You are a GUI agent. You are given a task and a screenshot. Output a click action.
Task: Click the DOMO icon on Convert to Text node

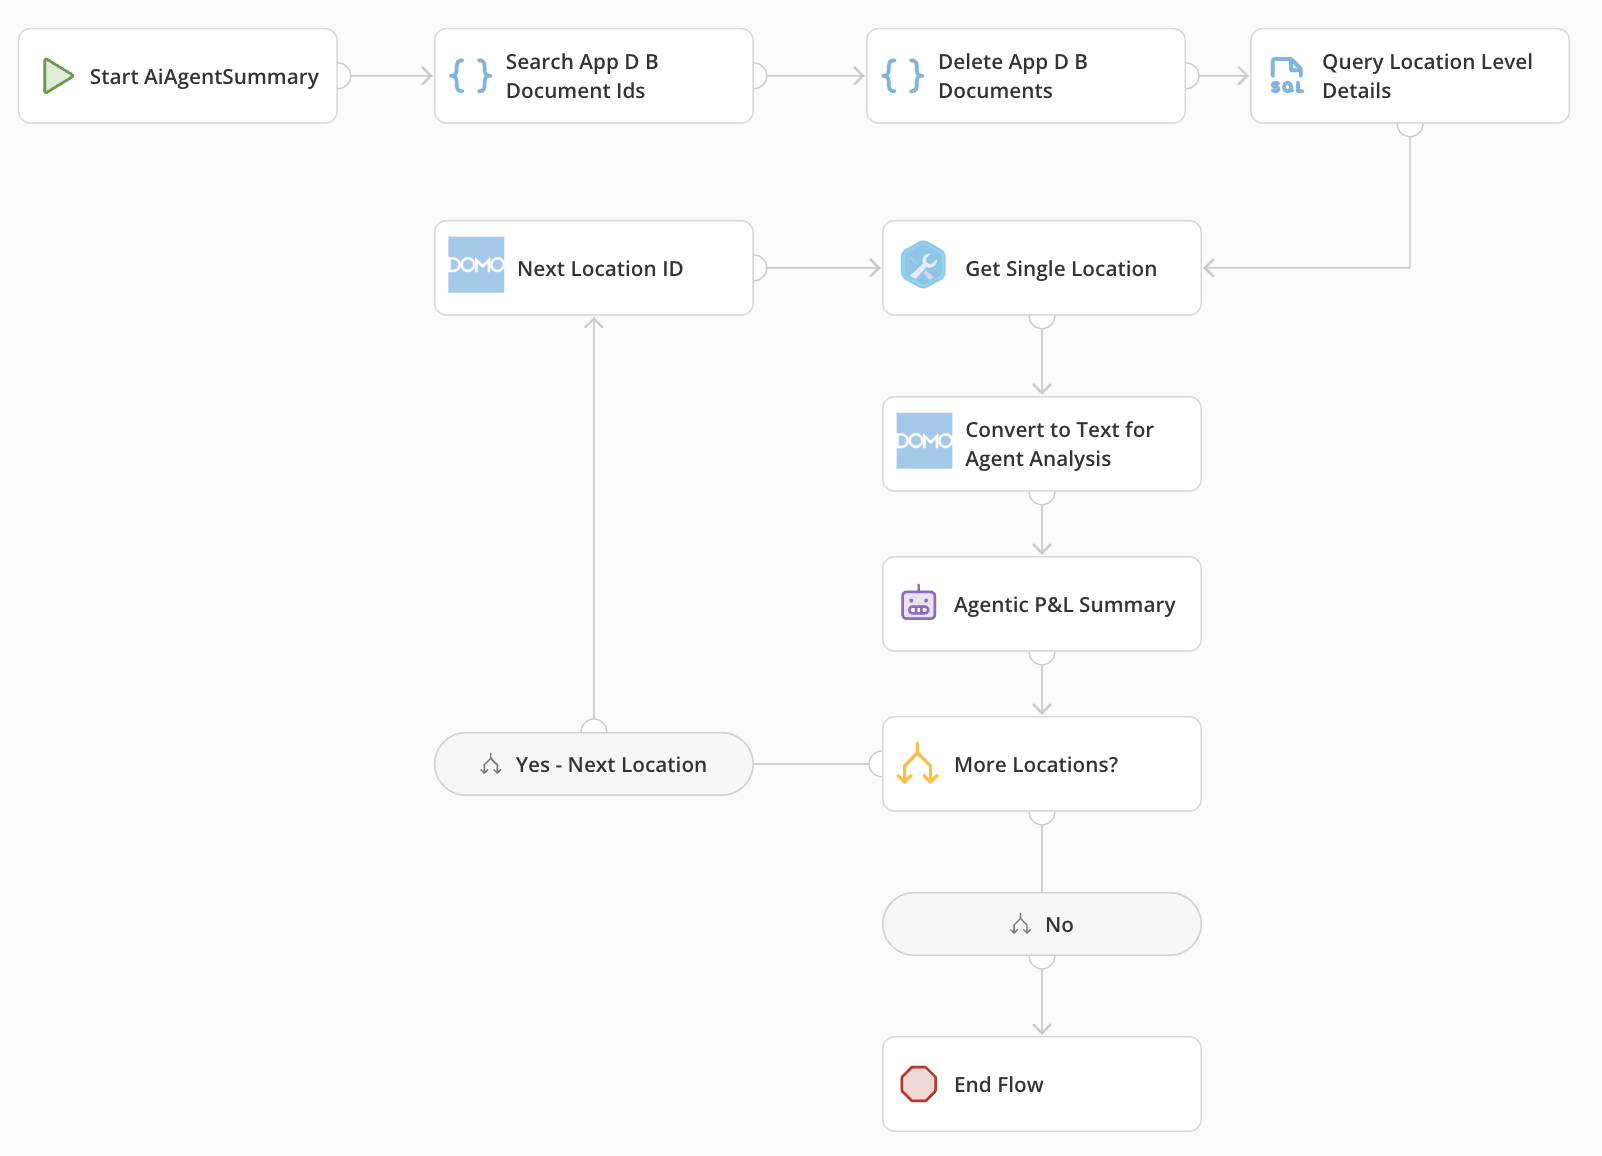pos(923,443)
